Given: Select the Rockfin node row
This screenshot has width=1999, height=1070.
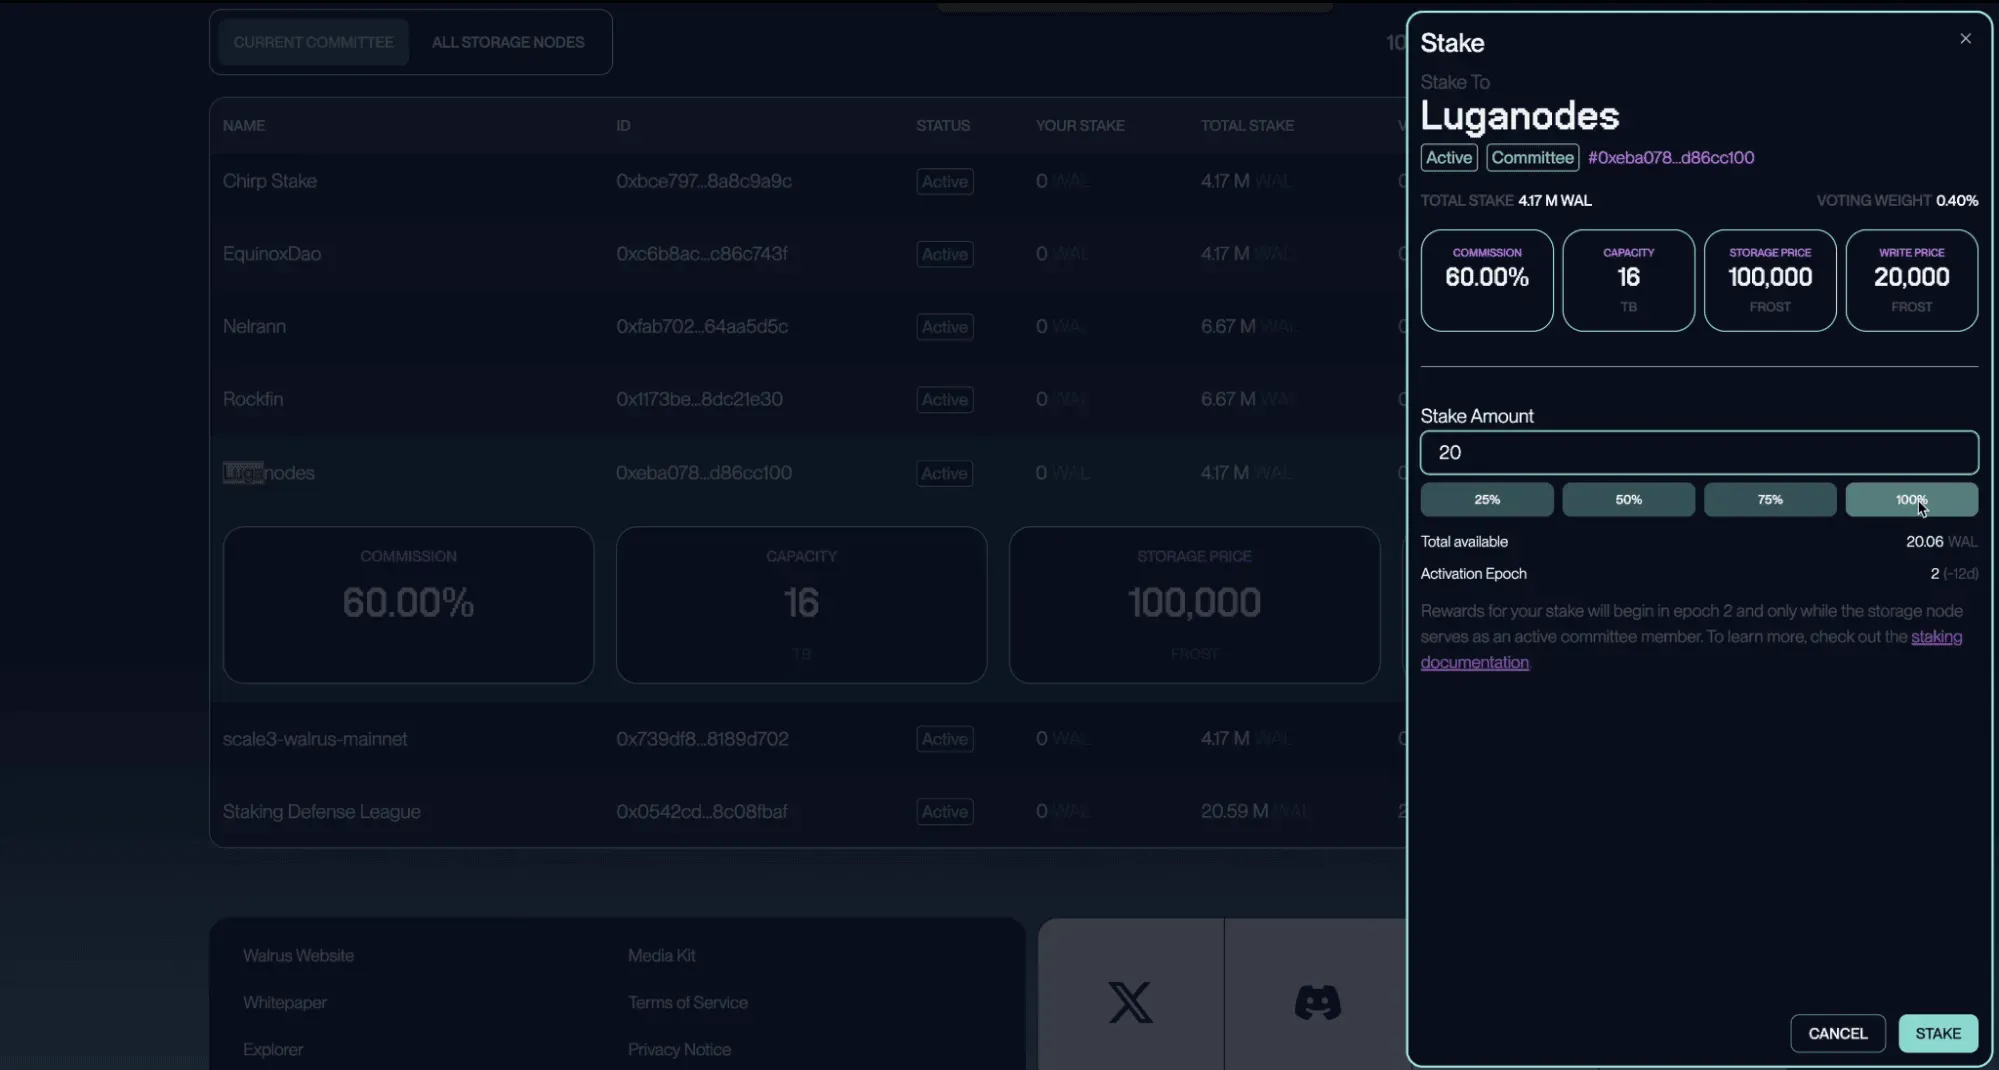Looking at the screenshot, I should click(x=807, y=399).
